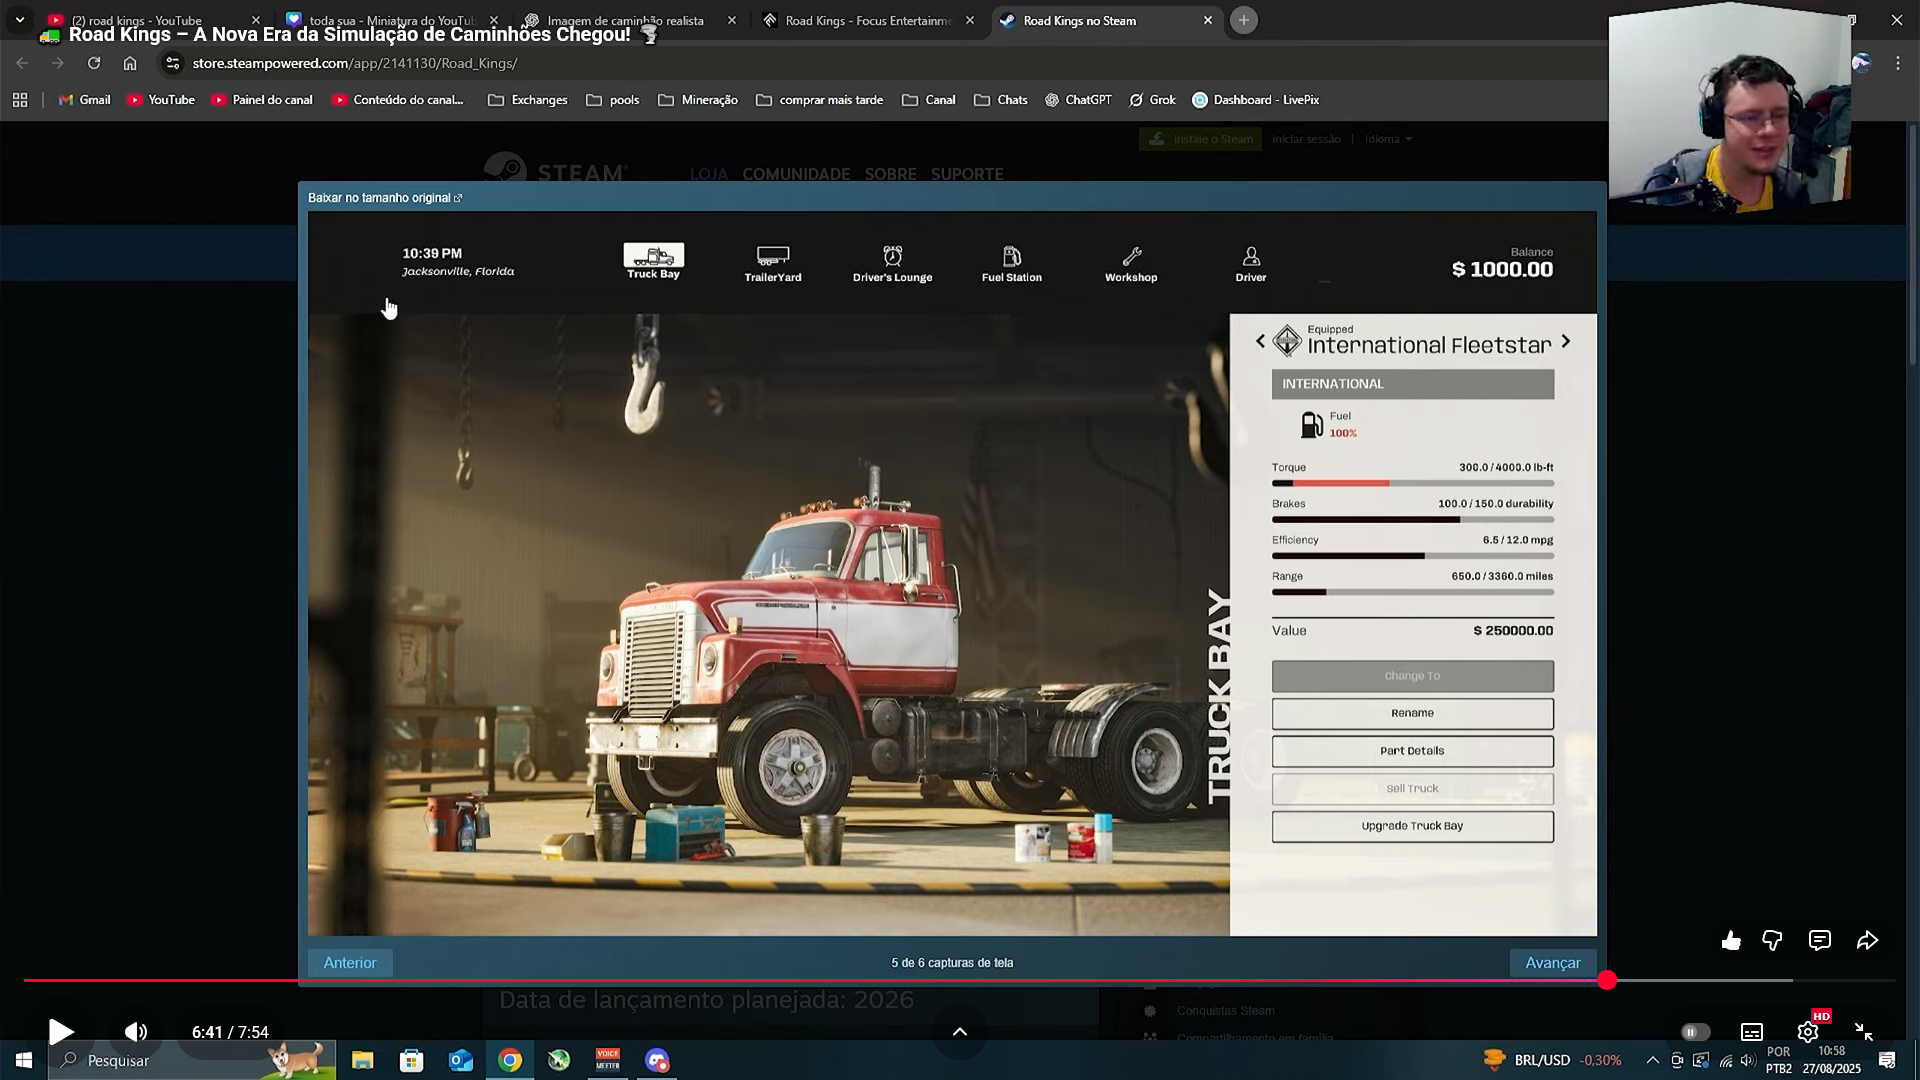
Task: Reload the Steam store page
Action: pyautogui.click(x=94, y=63)
